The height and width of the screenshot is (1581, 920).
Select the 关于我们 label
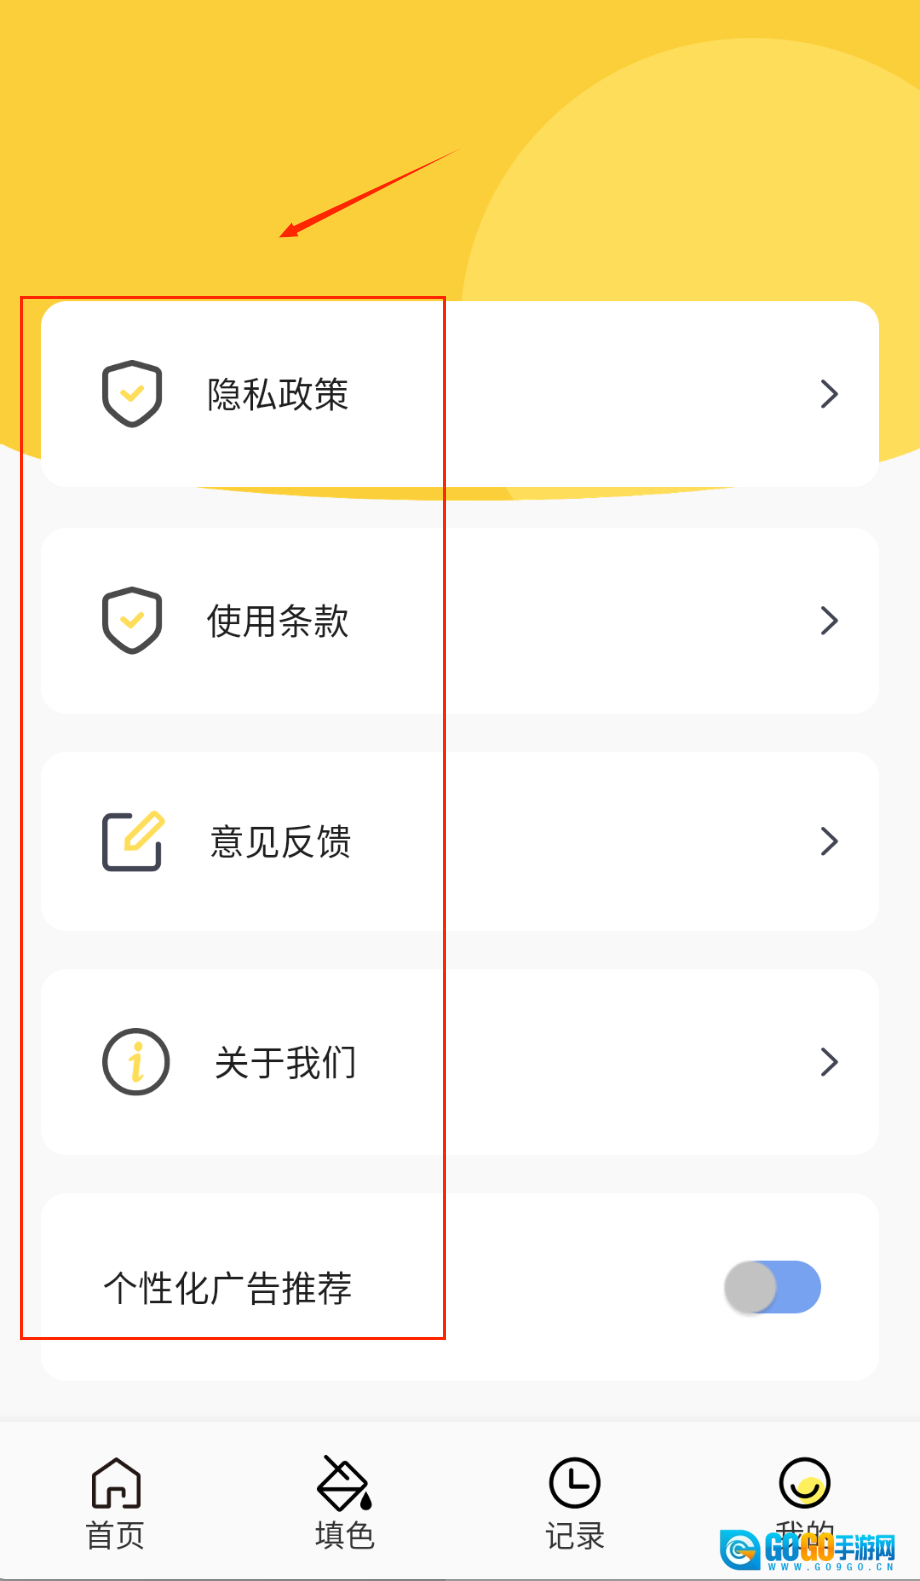pyautogui.click(x=286, y=1063)
